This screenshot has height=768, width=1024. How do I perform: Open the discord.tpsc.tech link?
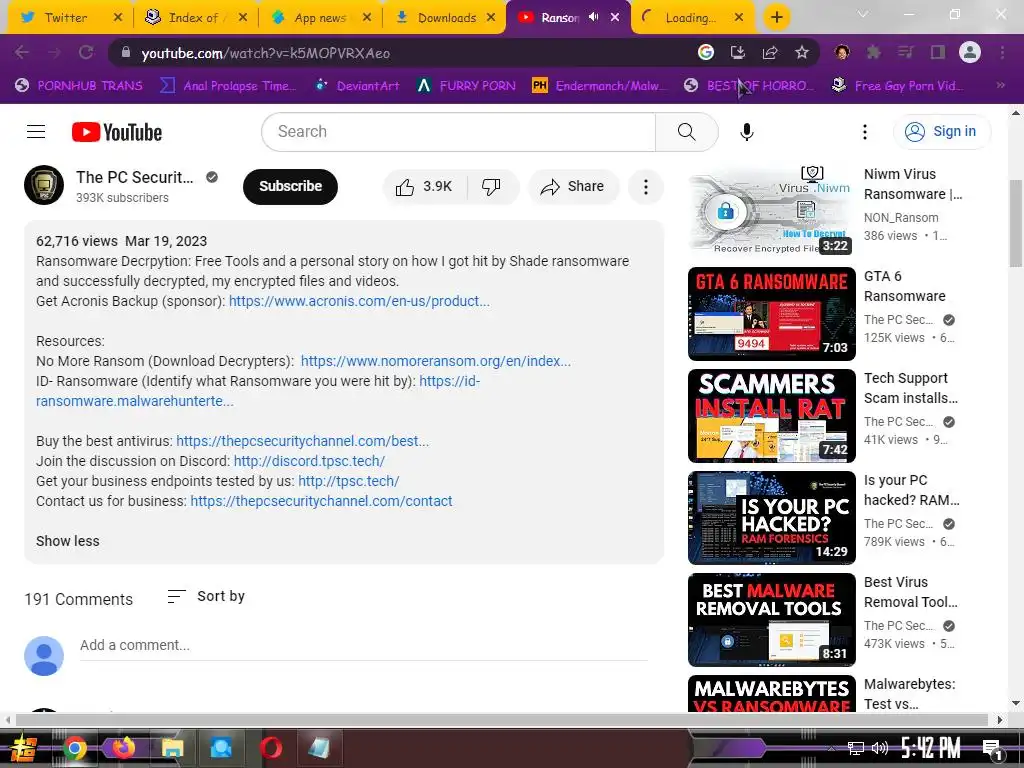(309, 461)
